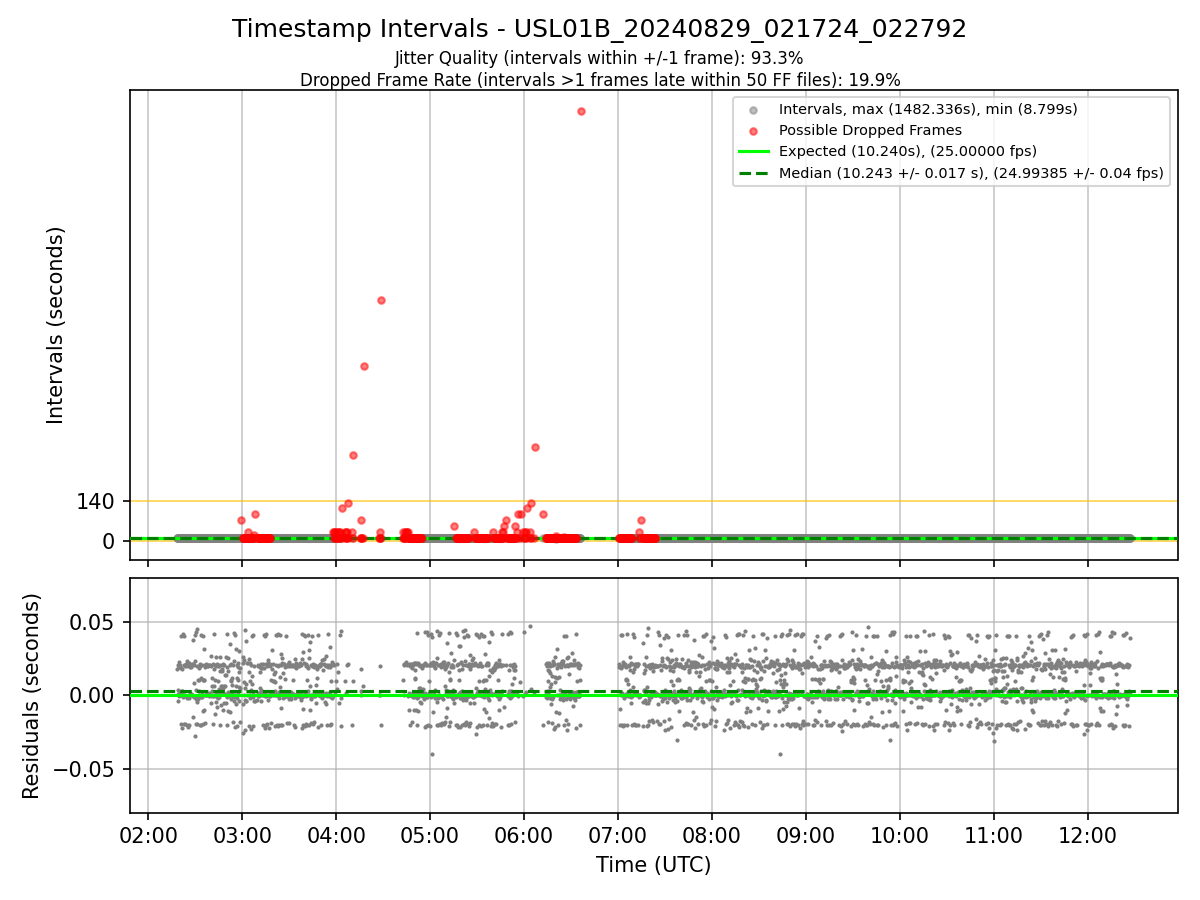Click the 03:00 time tick label
1200x900 pixels.
click(242, 834)
